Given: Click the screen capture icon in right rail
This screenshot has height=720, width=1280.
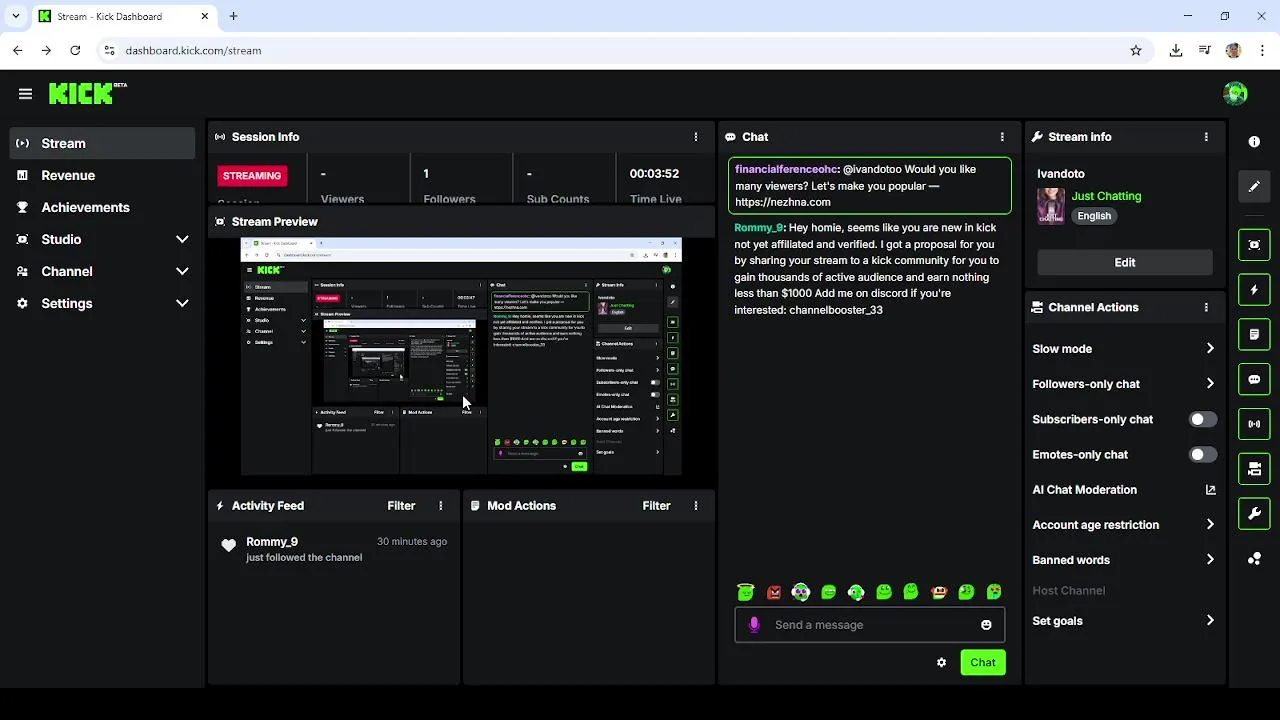Looking at the screenshot, I should (1254, 244).
